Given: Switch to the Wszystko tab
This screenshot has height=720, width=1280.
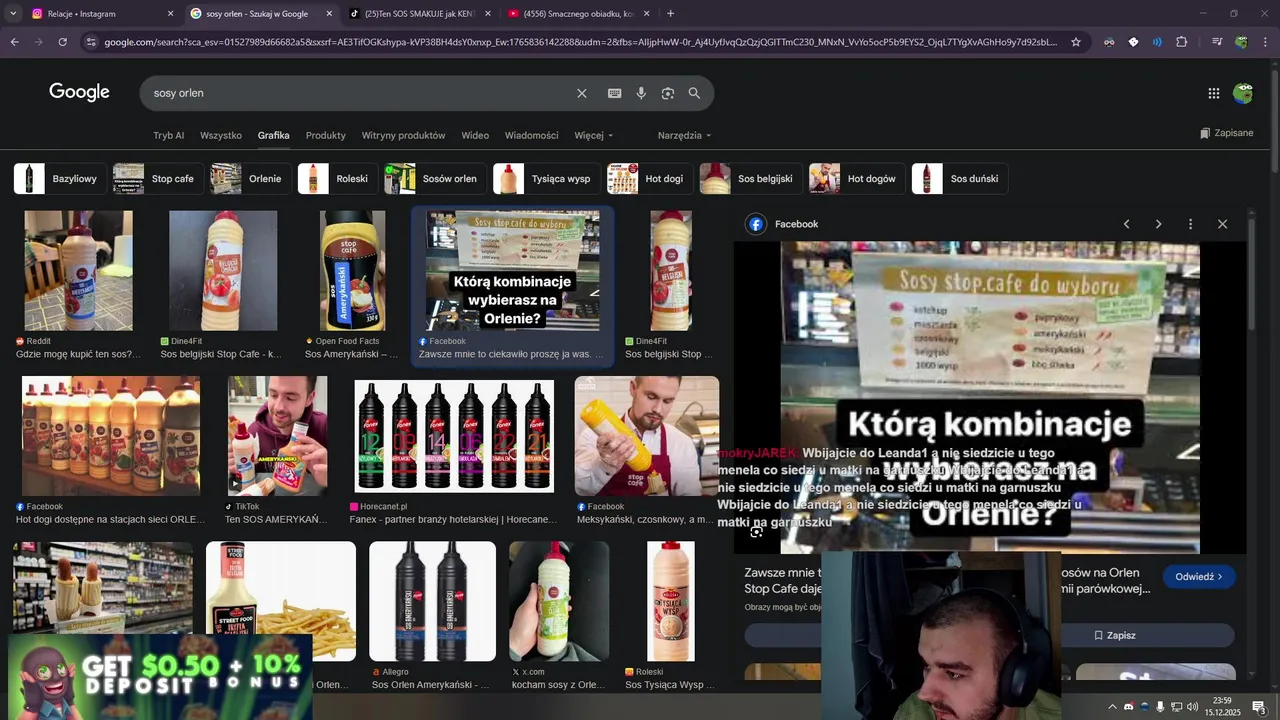Looking at the screenshot, I should (x=221, y=135).
